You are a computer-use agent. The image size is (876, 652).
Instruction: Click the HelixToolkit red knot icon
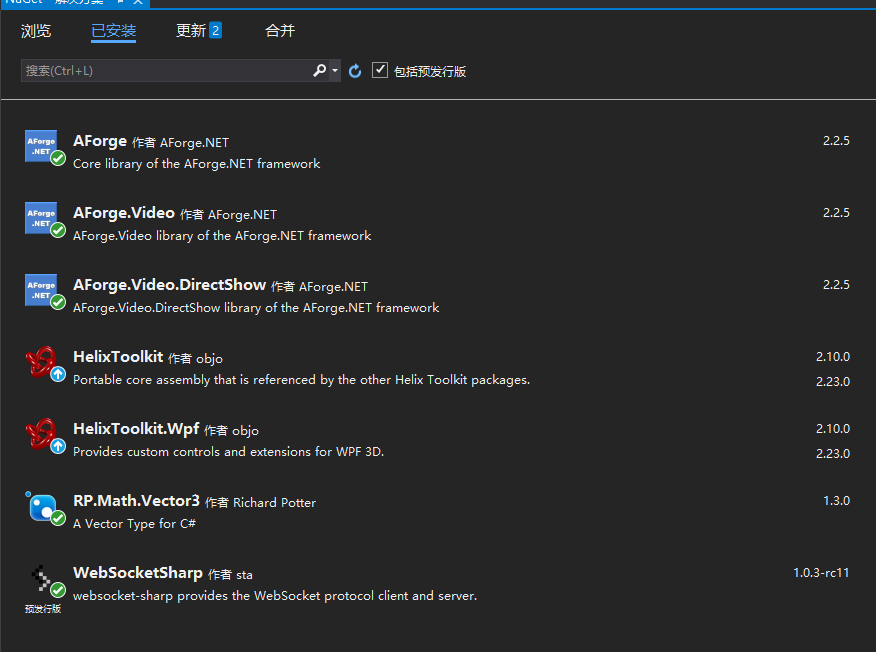pyautogui.click(x=41, y=361)
